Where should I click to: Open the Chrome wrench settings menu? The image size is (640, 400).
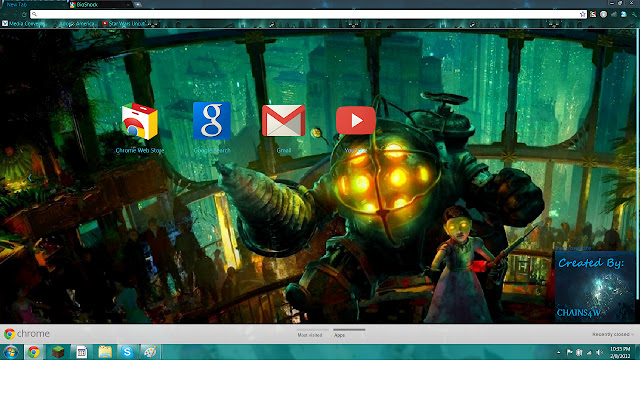click(x=634, y=14)
